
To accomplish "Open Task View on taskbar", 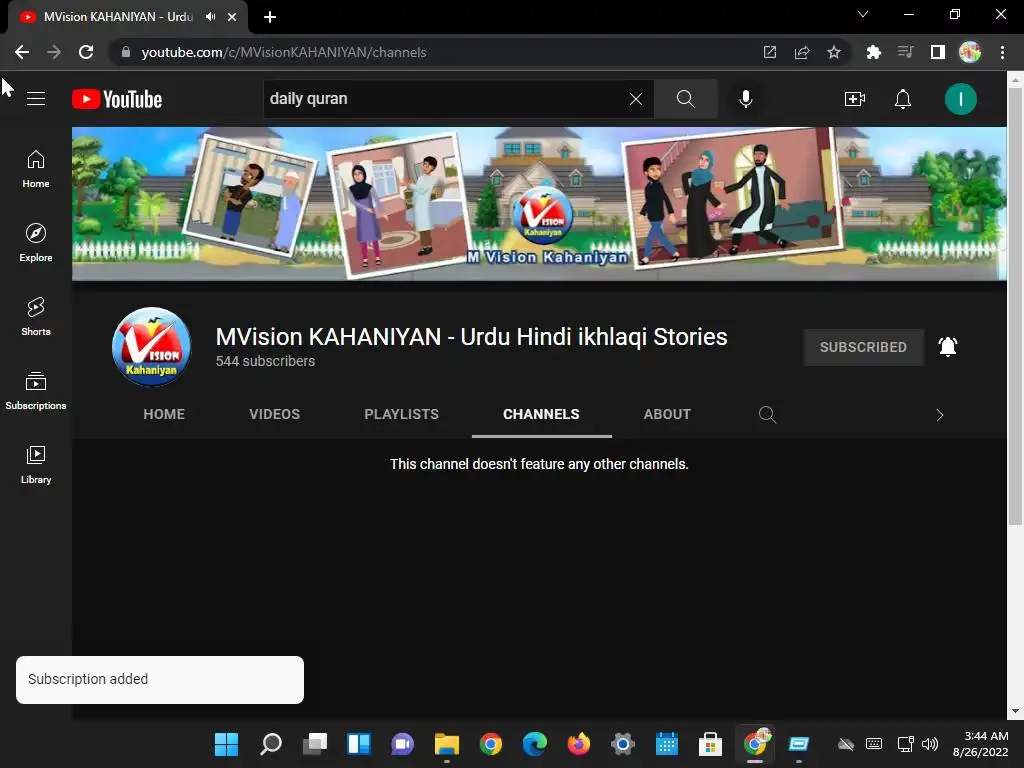I will (x=315, y=744).
